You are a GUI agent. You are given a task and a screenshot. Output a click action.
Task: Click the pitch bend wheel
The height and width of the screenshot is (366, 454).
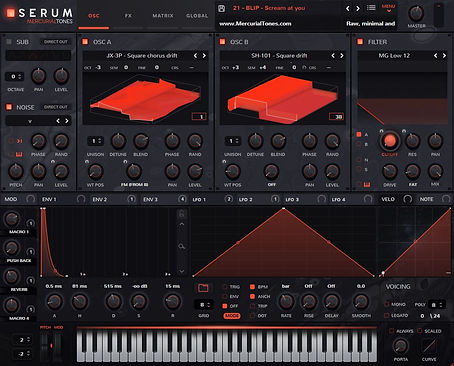click(x=45, y=347)
